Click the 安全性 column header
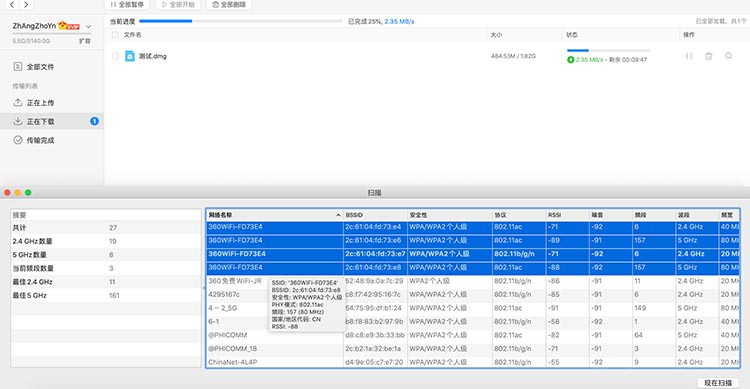750x389 pixels. click(x=450, y=215)
